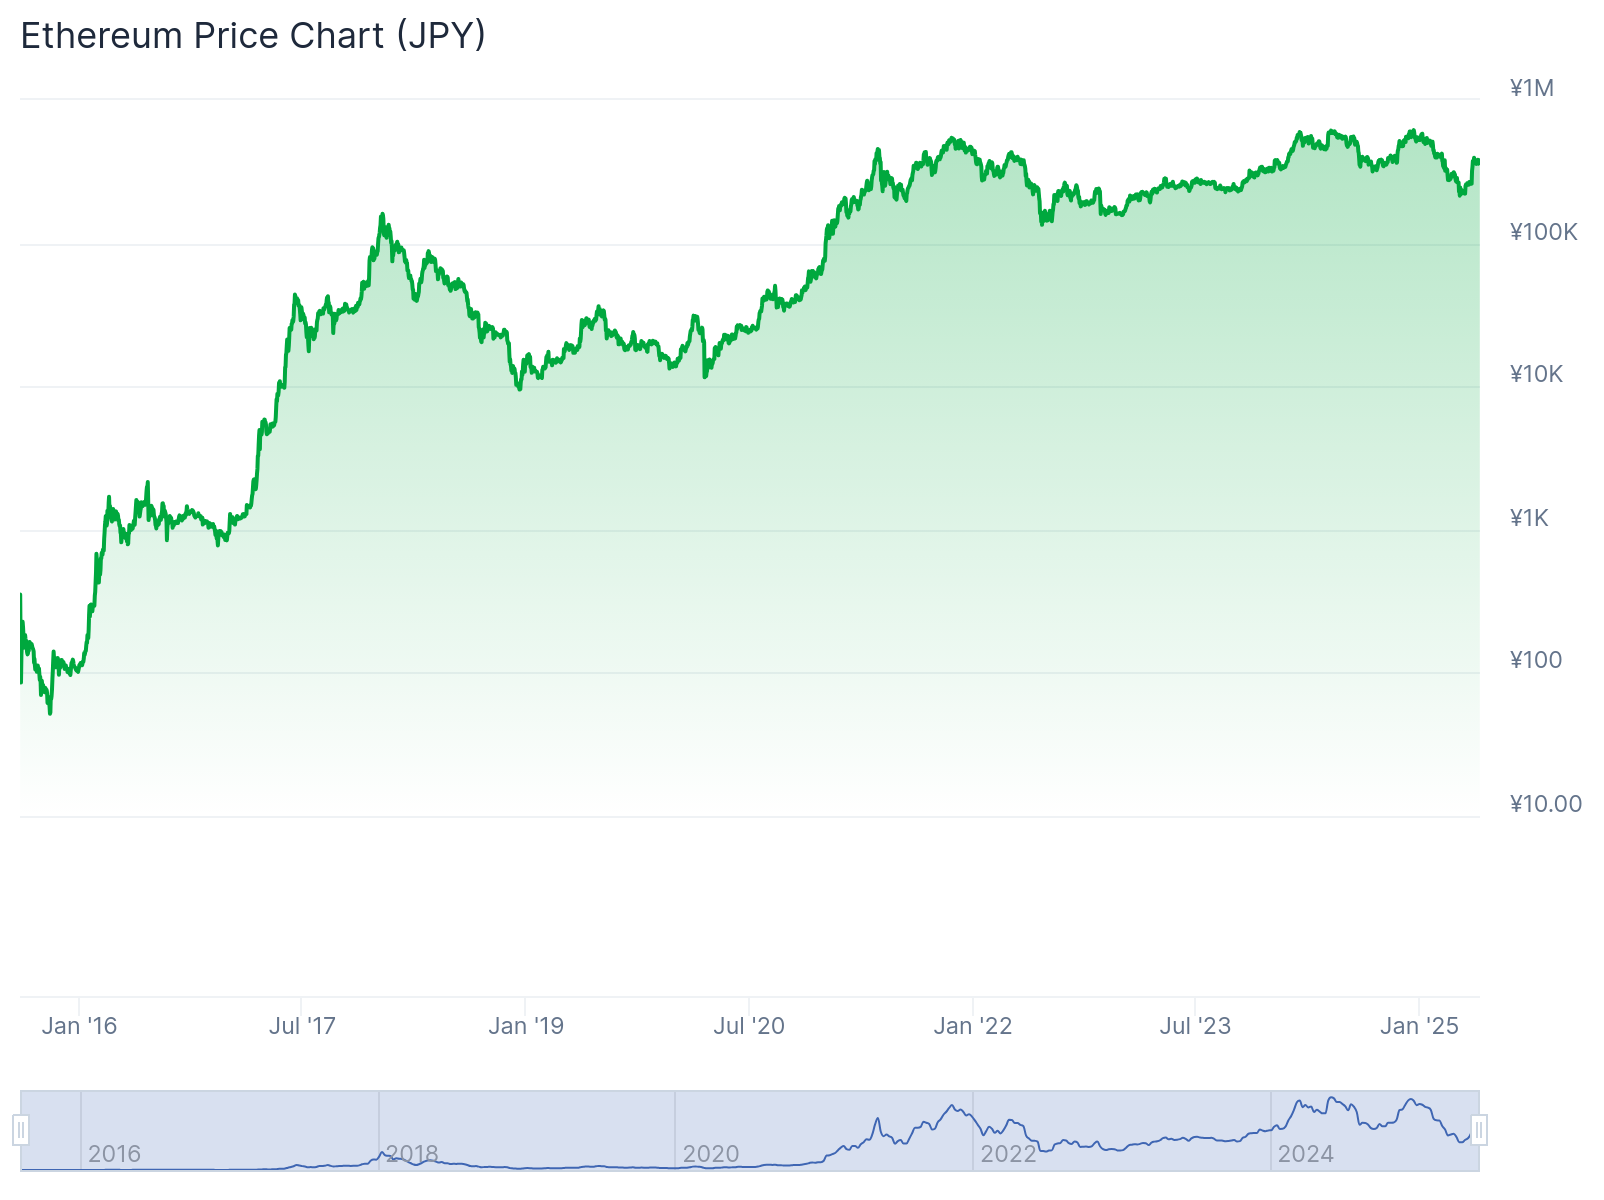Select the ¥1M y-axis label
Viewport: 1604px width, 1200px height.
point(1530,88)
